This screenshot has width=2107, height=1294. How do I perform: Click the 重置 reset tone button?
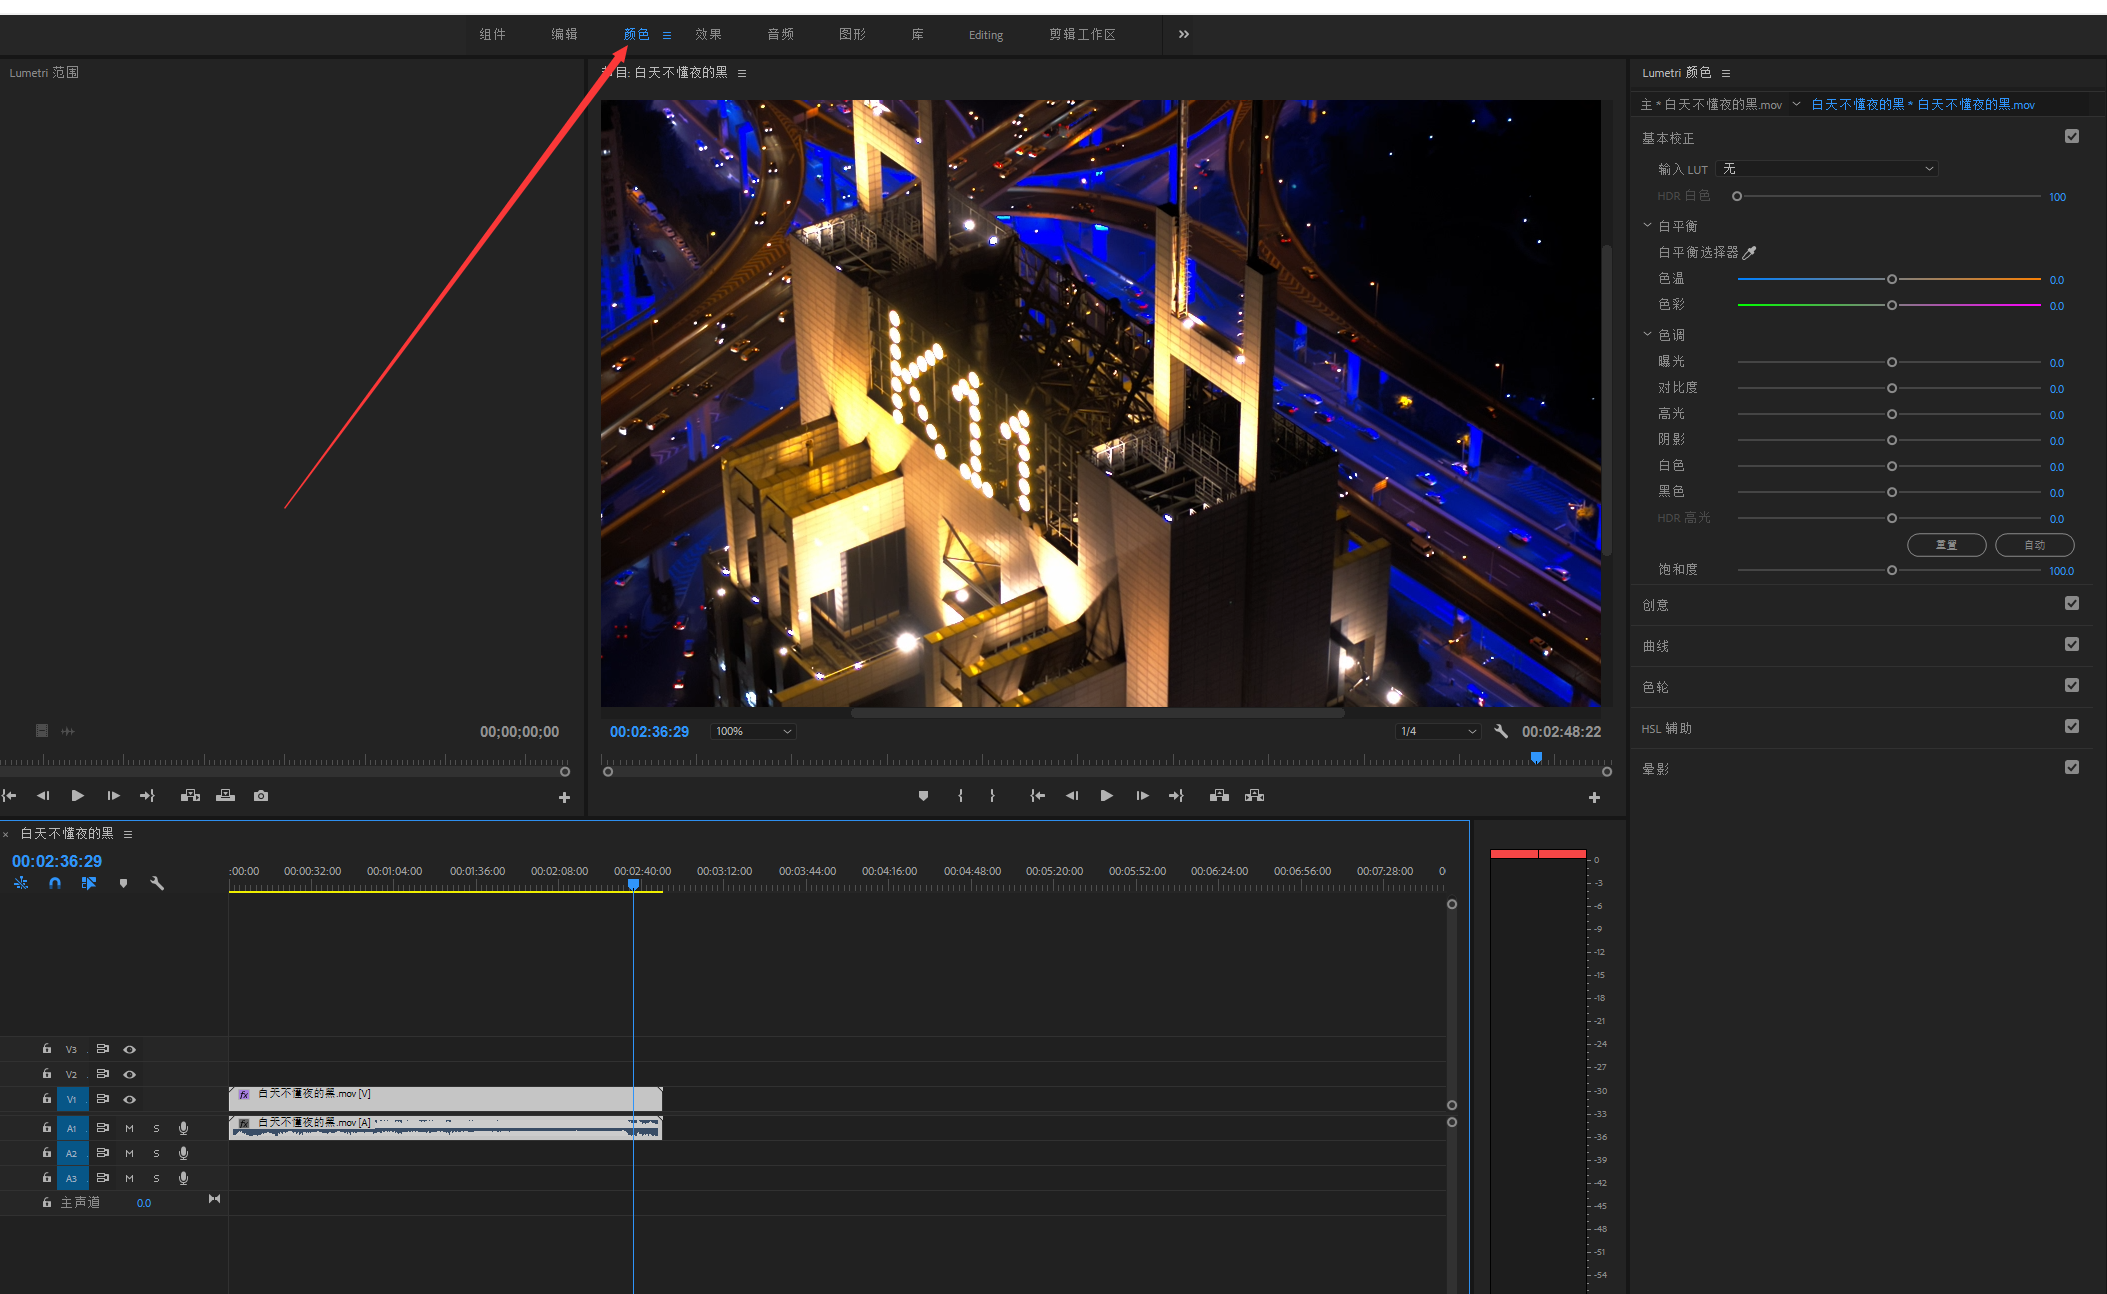[1946, 545]
